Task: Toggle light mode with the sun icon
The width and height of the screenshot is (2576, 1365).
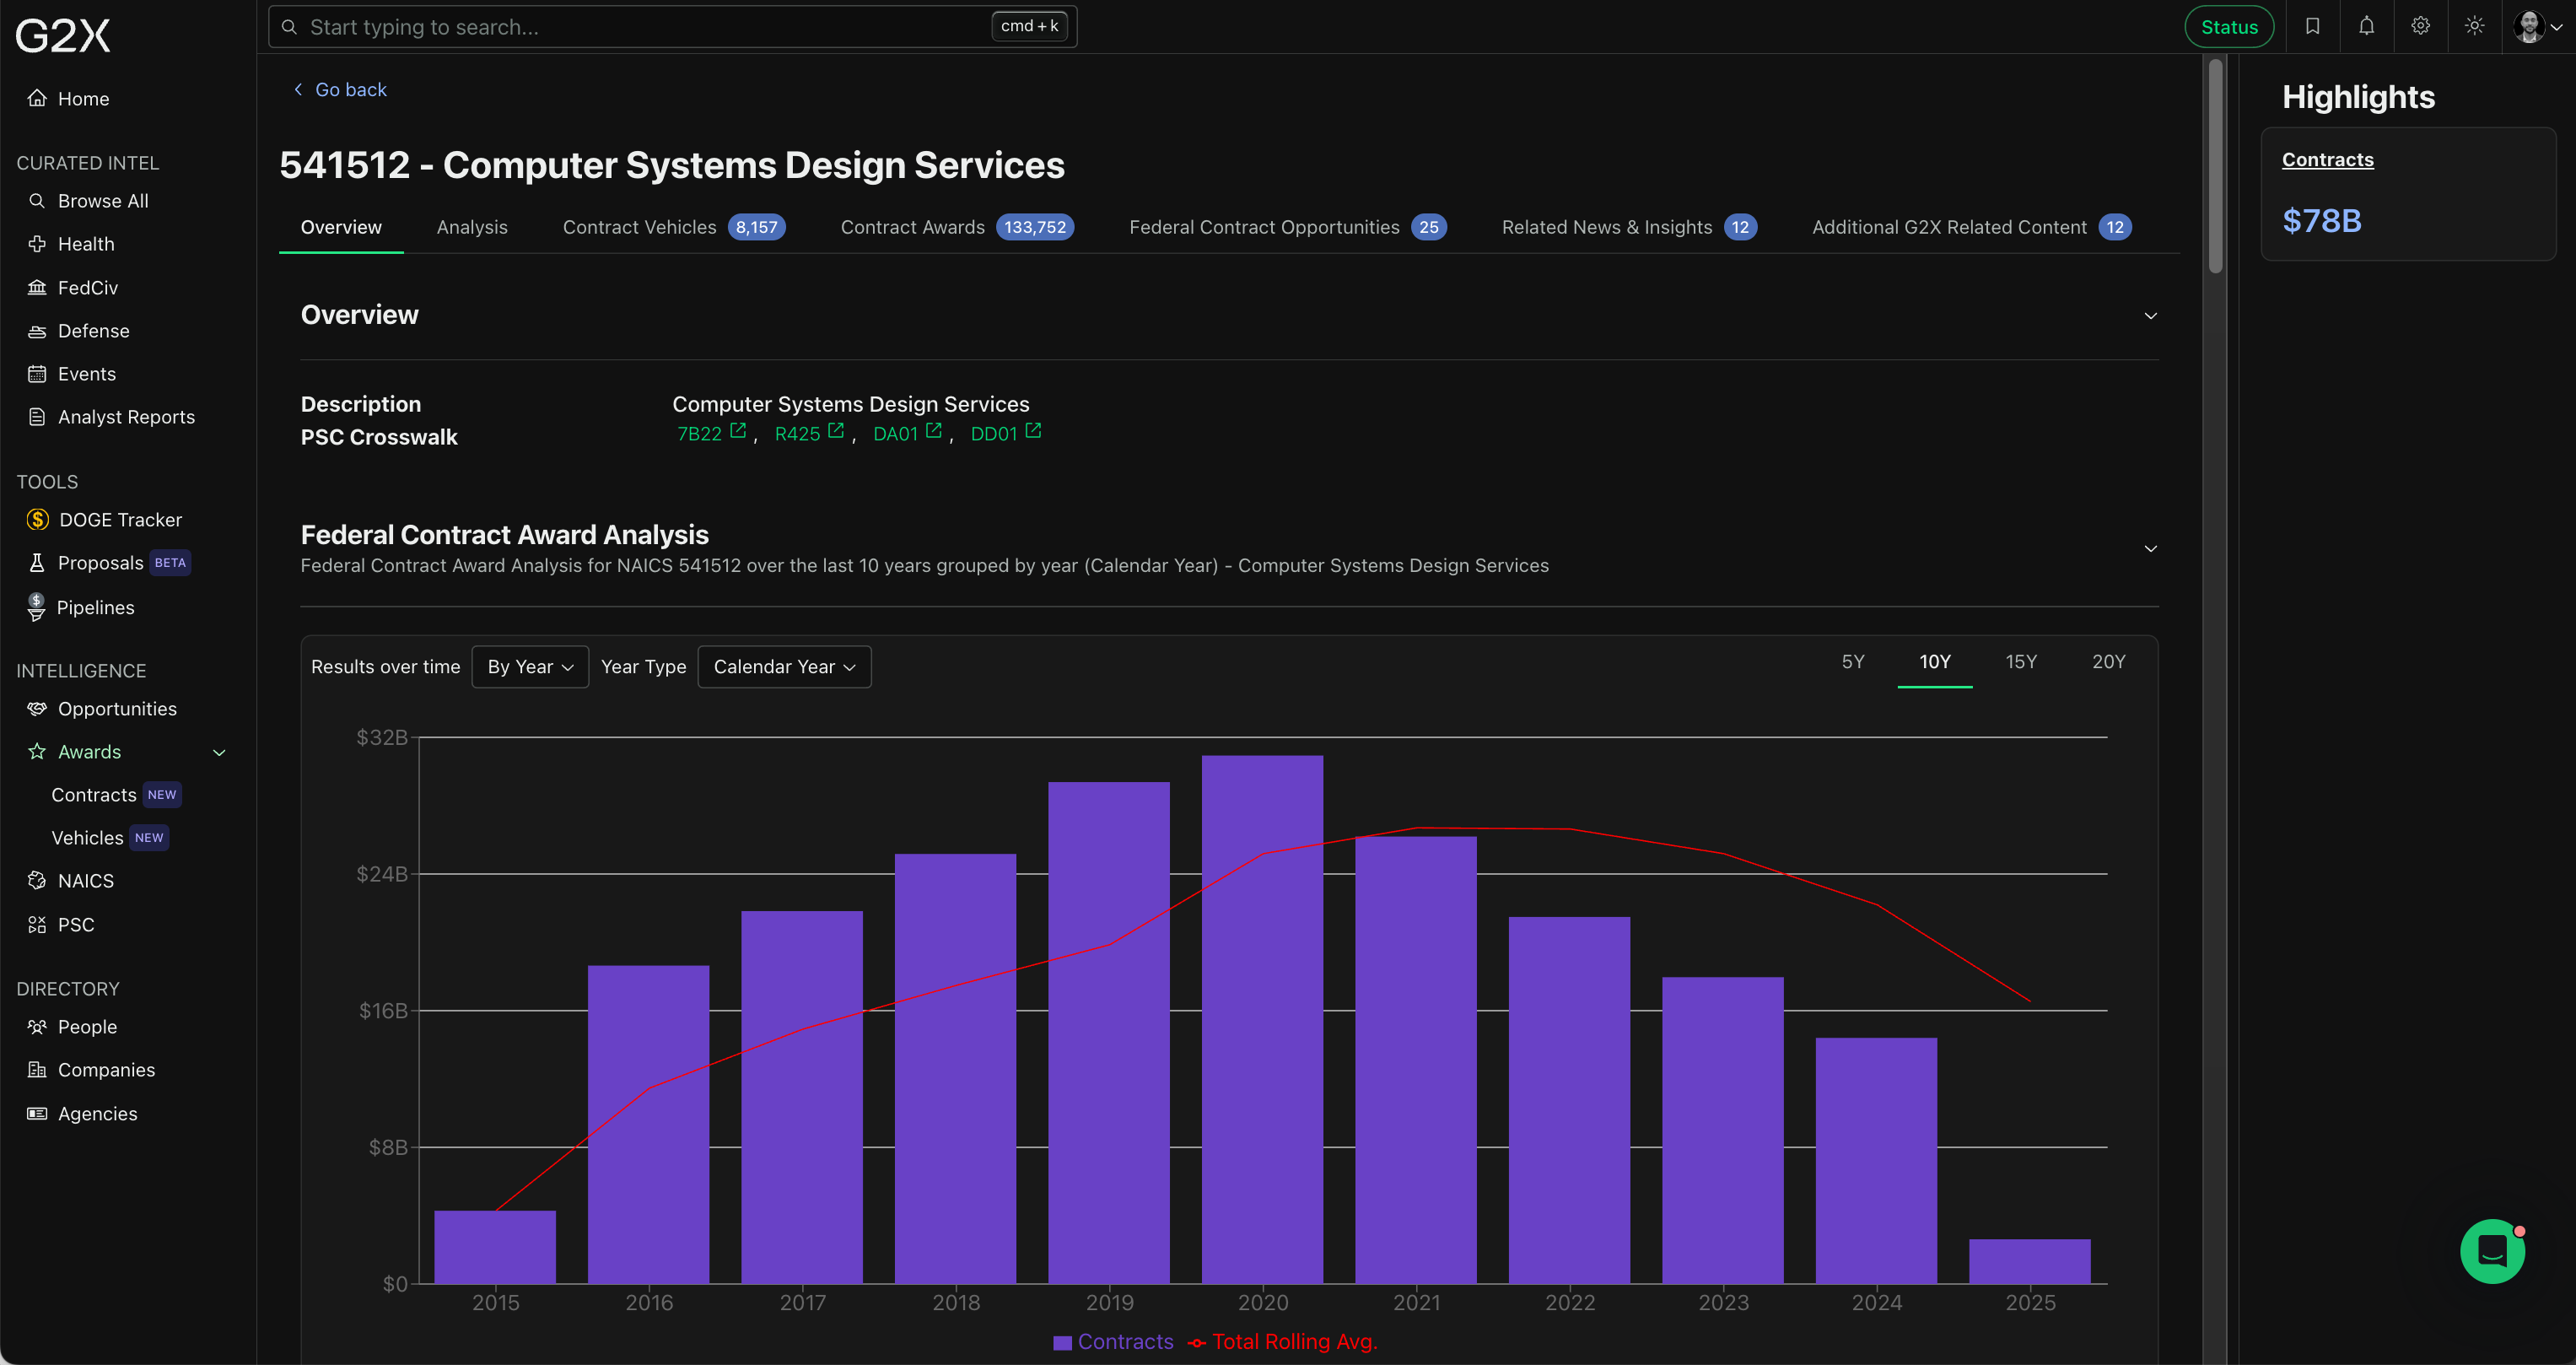Action: 2474,26
